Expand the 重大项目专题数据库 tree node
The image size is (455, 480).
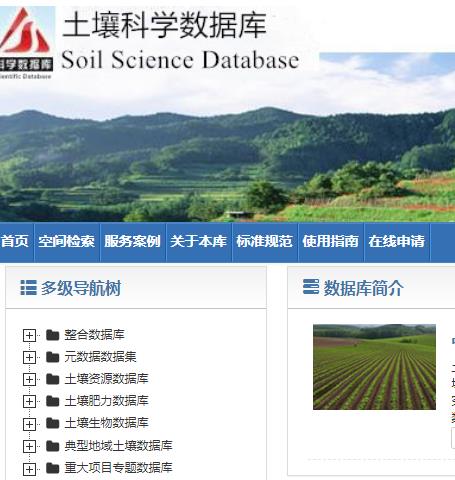[29, 469]
